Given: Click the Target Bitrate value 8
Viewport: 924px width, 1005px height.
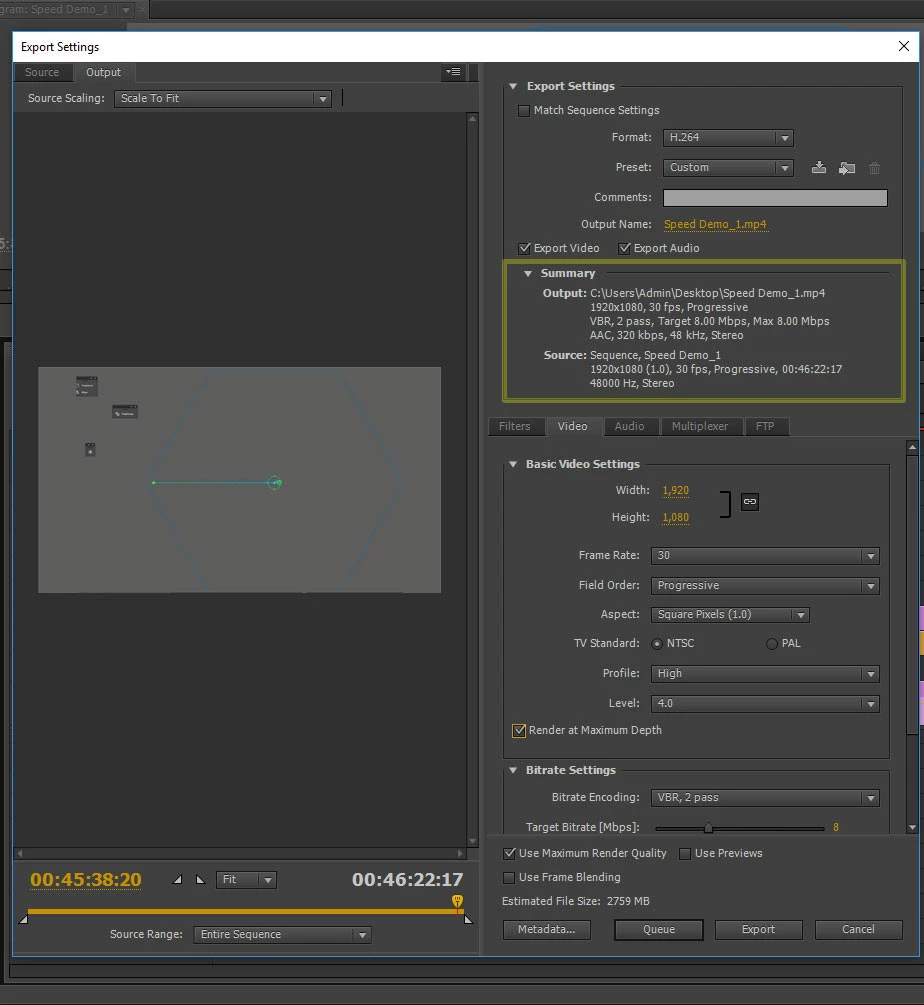Looking at the screenshot, I should point(836,827).
